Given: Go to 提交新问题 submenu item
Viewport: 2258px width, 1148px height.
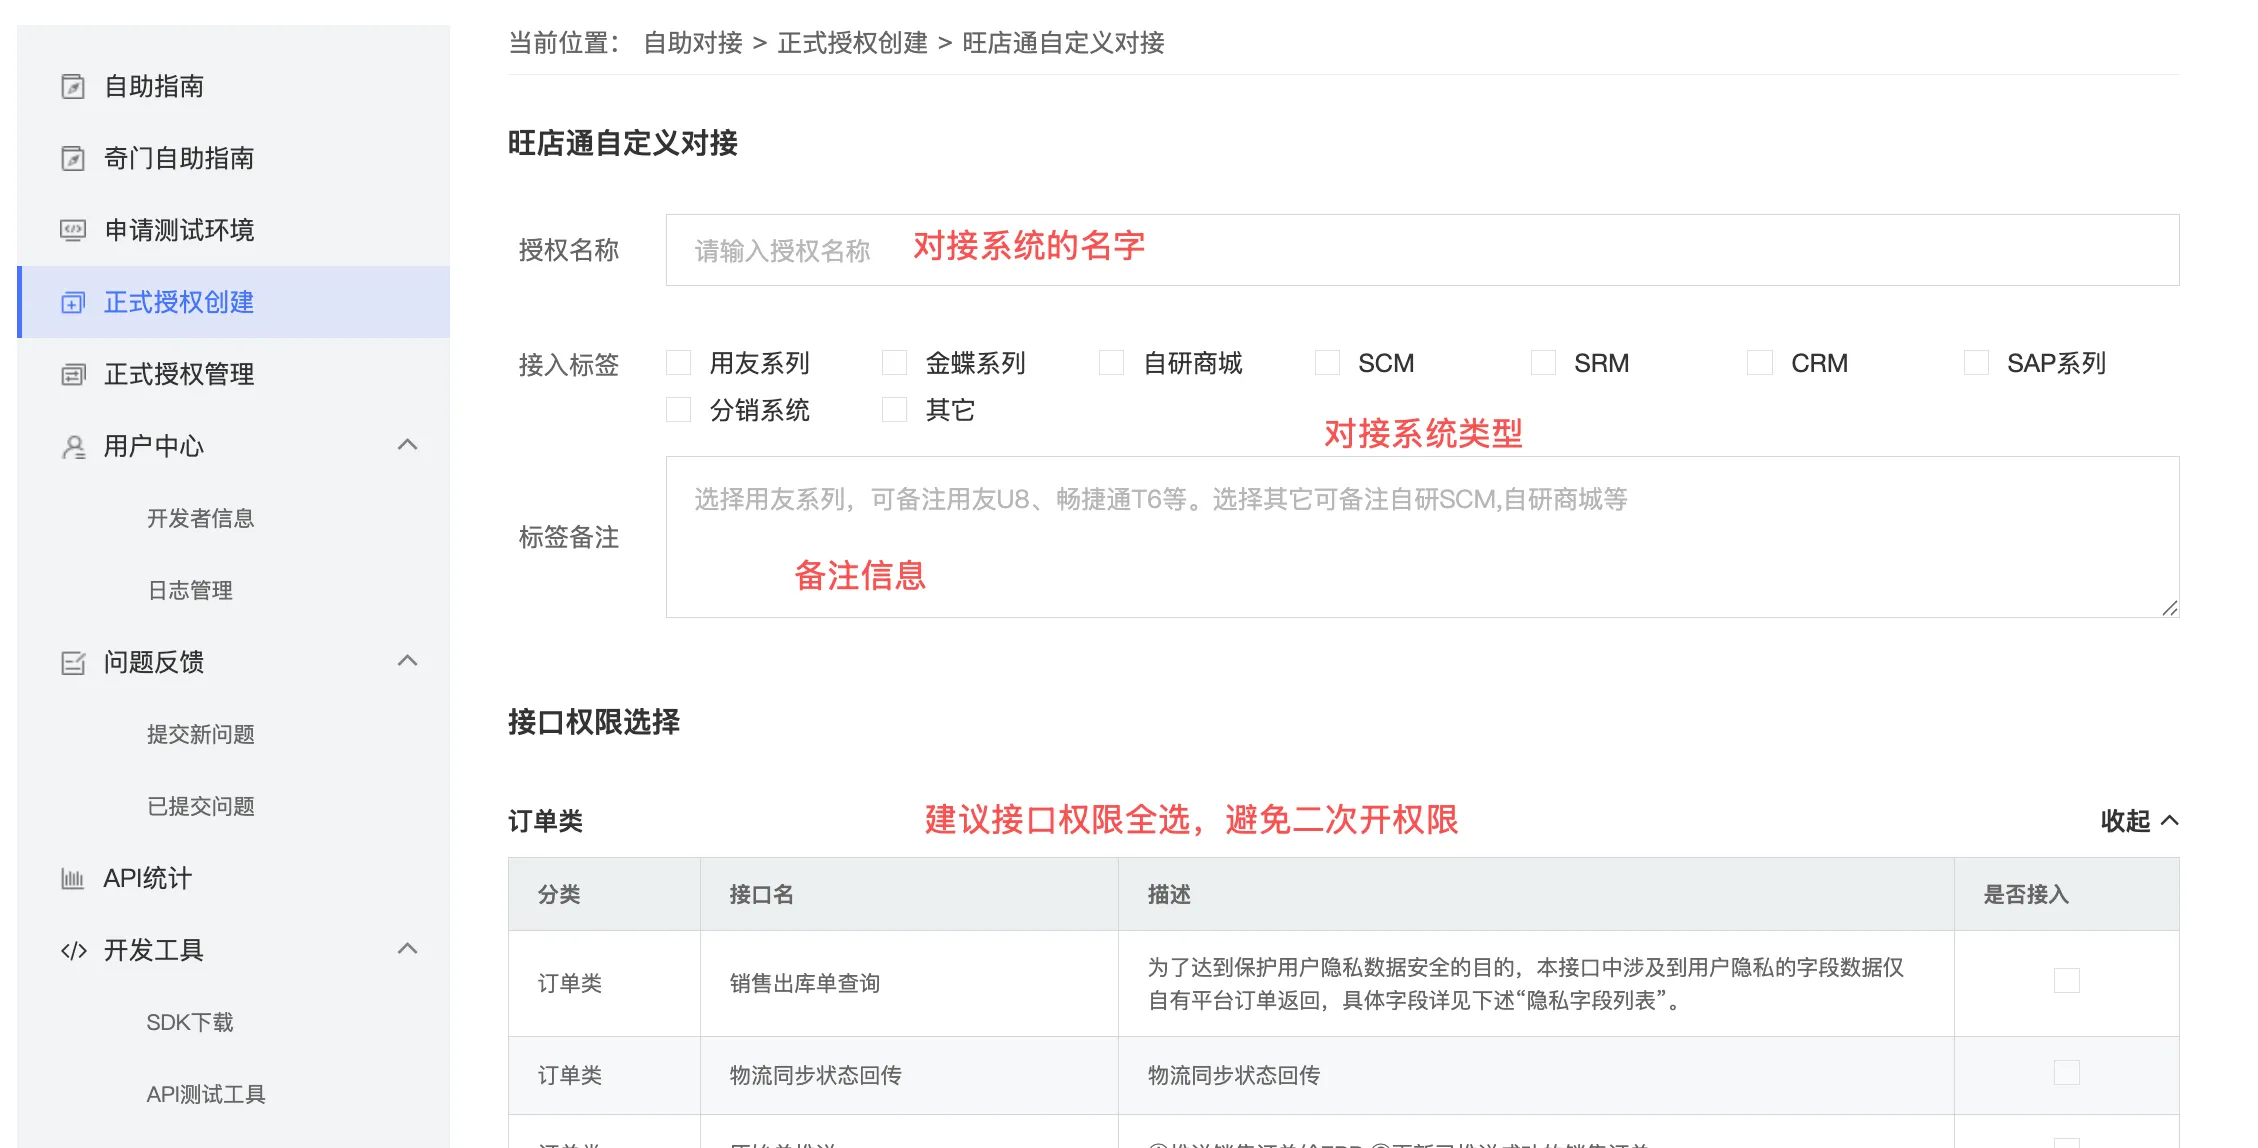Looking at the screenshot, I should pos(200,735).
